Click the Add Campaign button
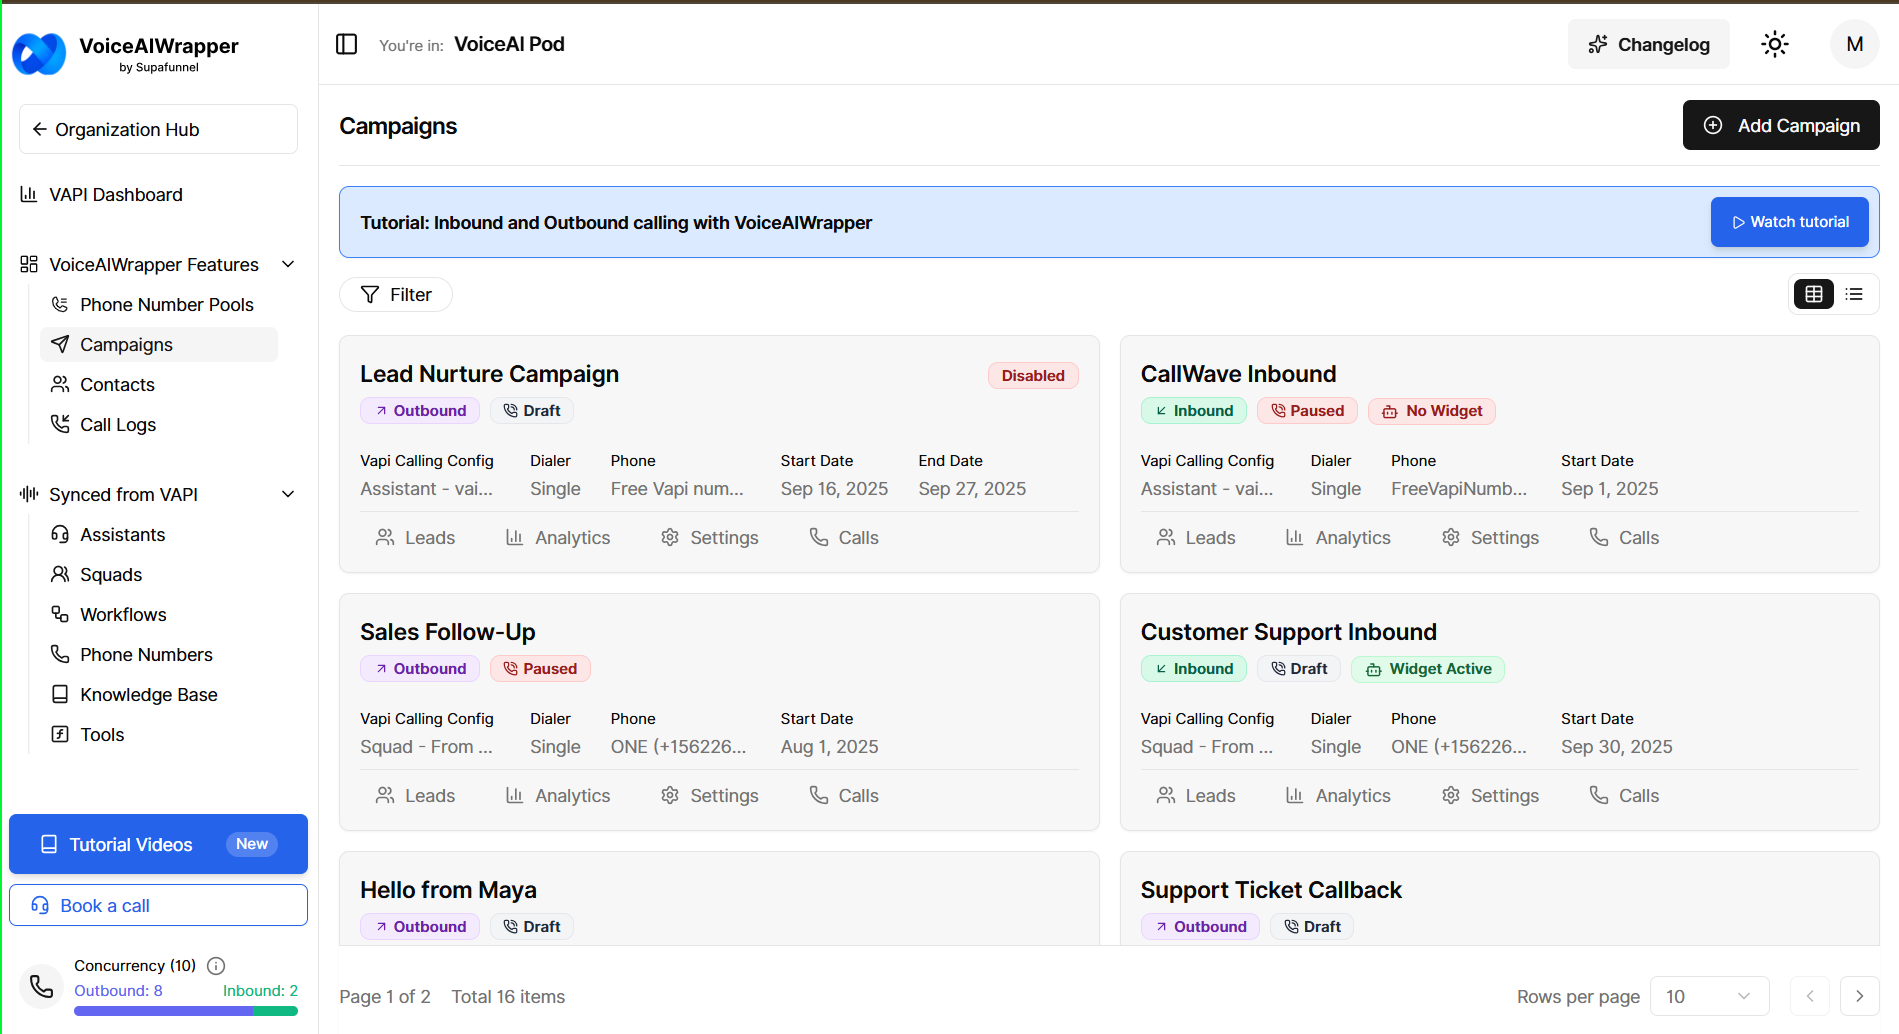This screenshot has width=1899, height=1034. coord(1780,125)
